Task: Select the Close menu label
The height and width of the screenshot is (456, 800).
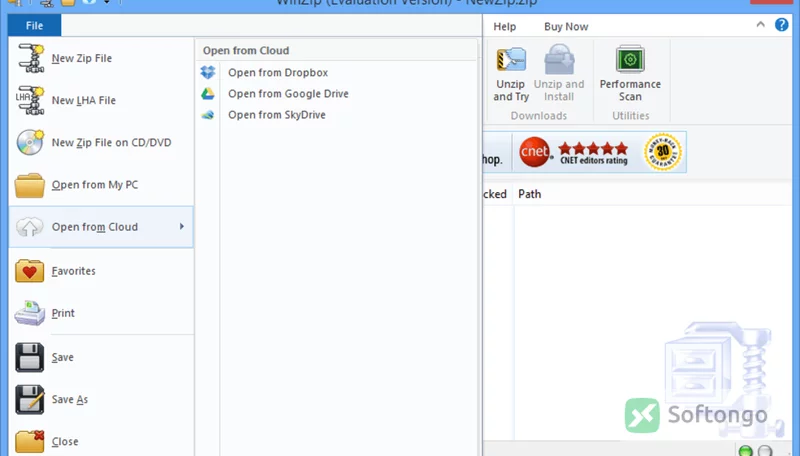Action: pos(65,442)
